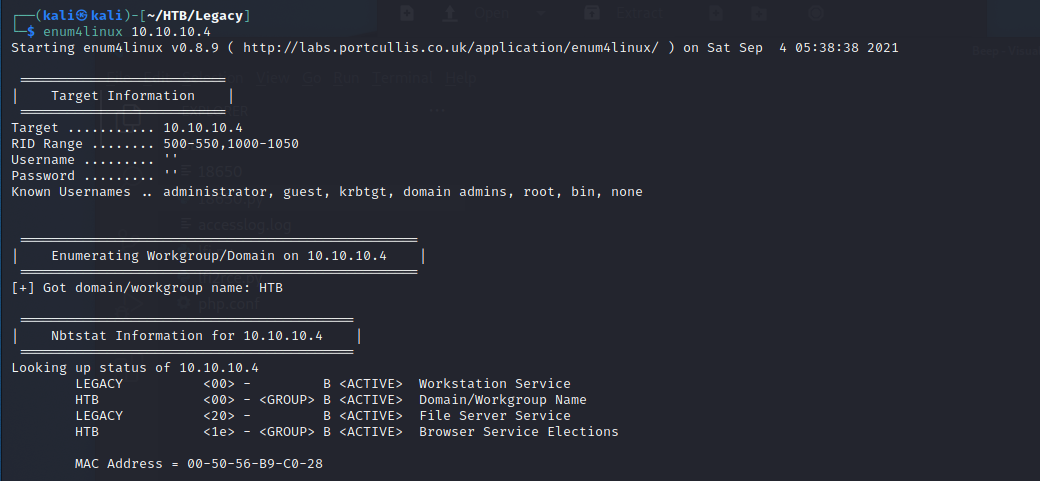The image size is (1040, 481).
Task: Click the Explorer more actions ellipsis
Action: click(x=437, y=110)
